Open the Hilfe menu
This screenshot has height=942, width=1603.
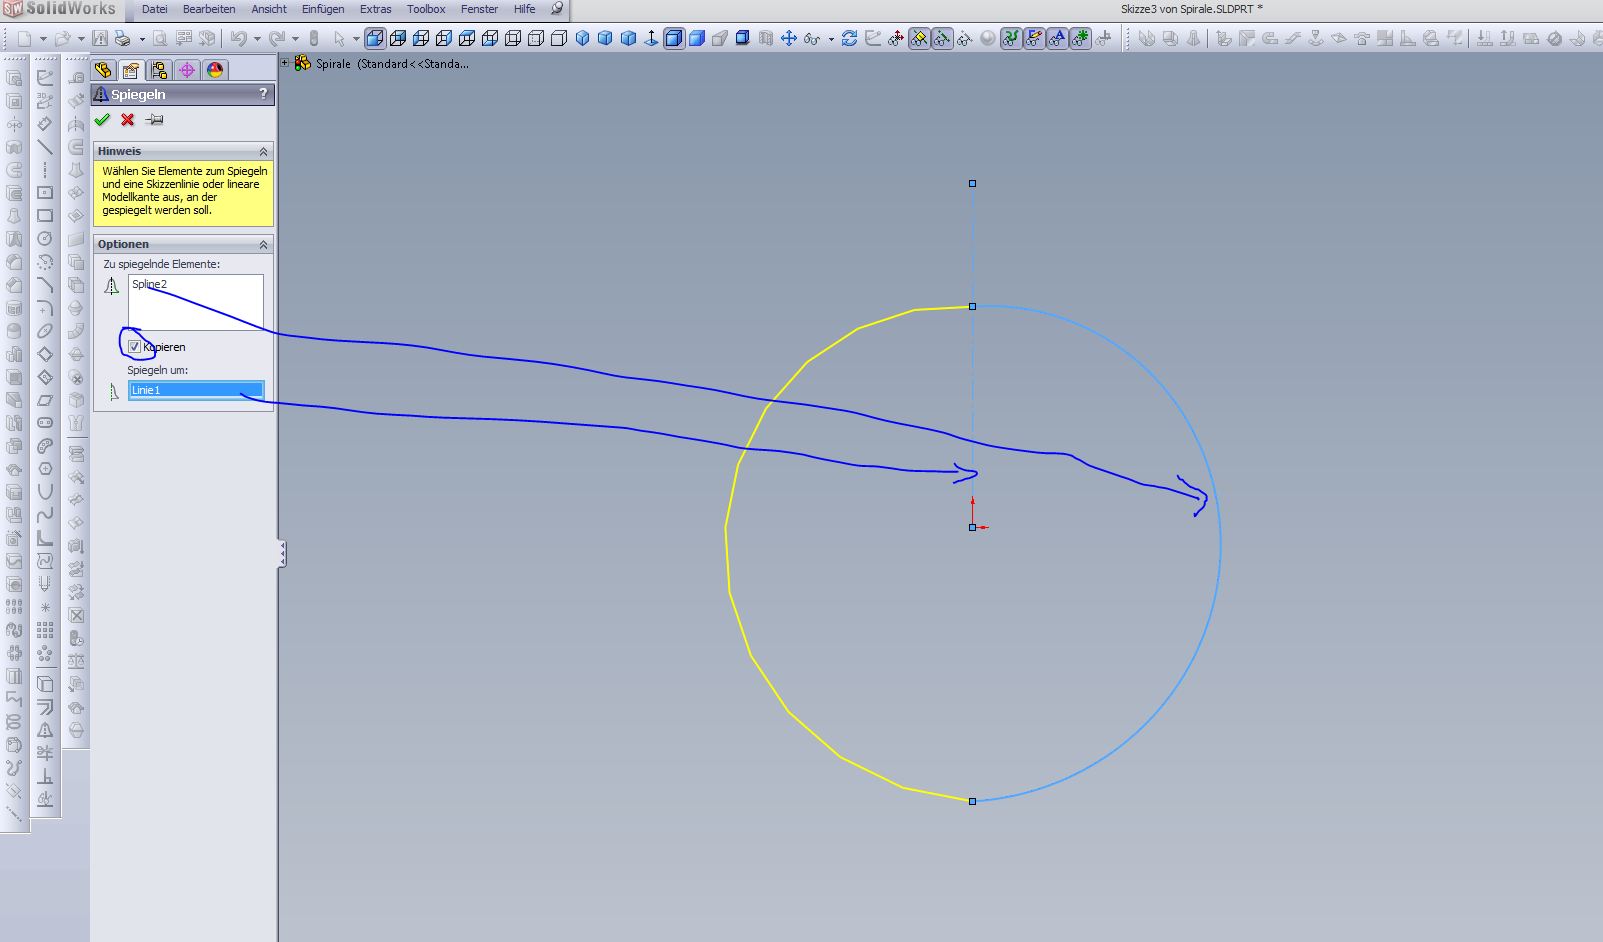click(x=525, y=9)
